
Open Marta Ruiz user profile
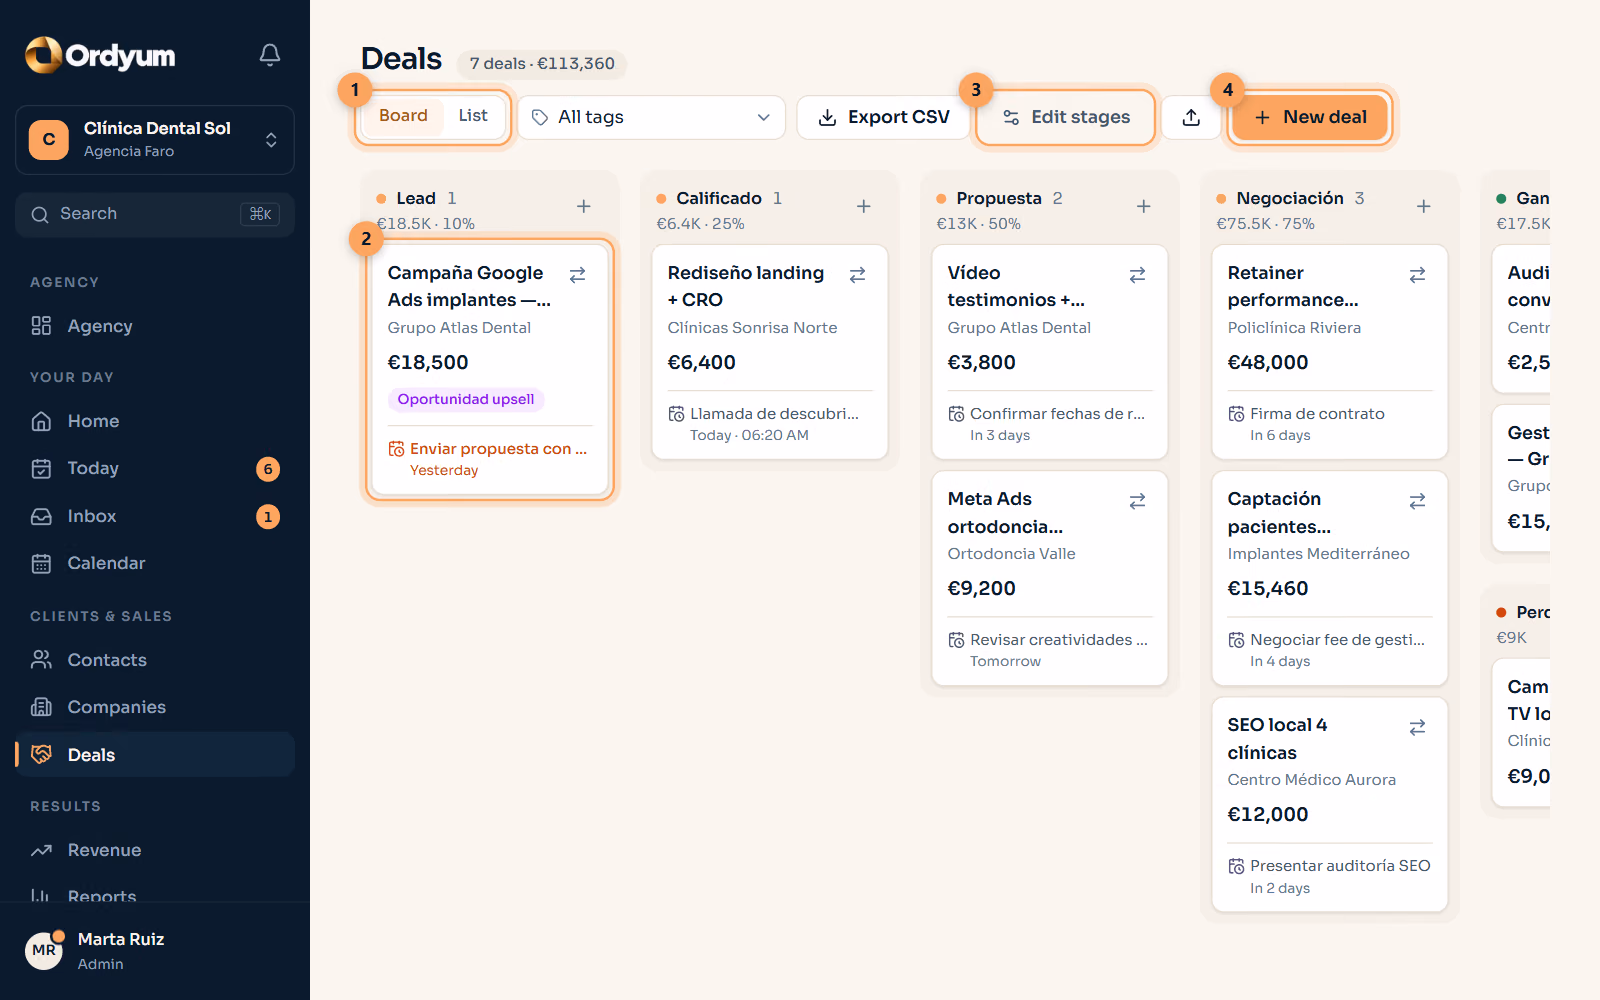(x=155, y=951)
